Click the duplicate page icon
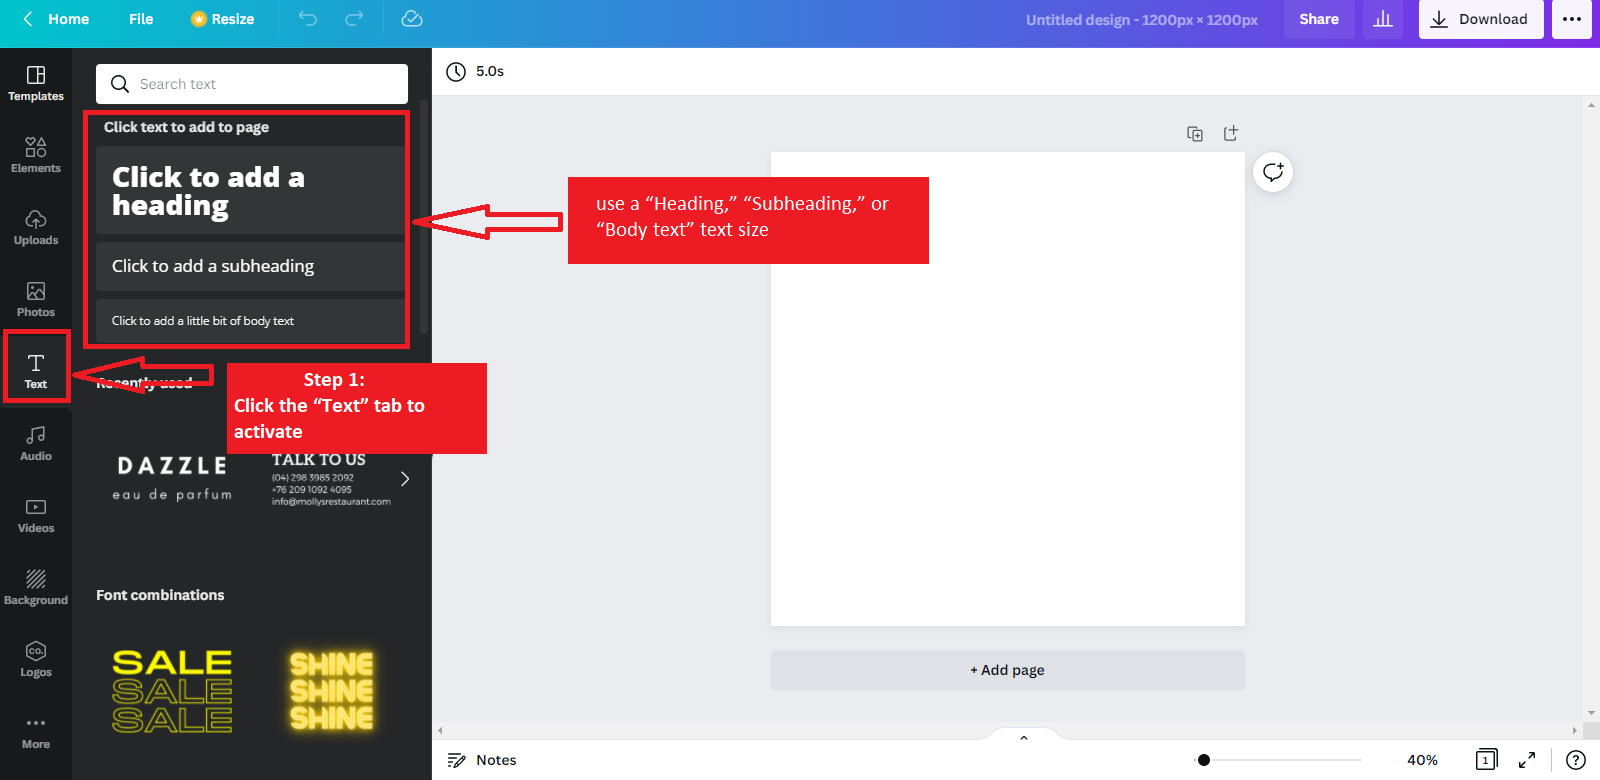This screenshot has height=780, width=1600. pos(1195,134)
